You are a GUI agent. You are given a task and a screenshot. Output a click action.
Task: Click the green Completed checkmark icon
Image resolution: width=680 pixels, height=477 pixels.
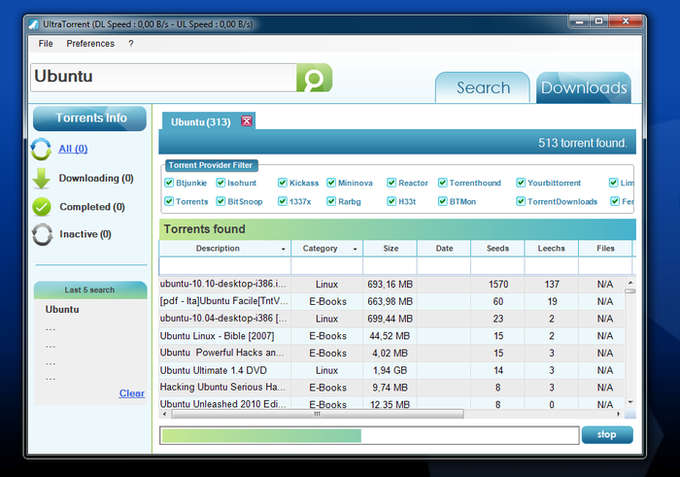42,207
